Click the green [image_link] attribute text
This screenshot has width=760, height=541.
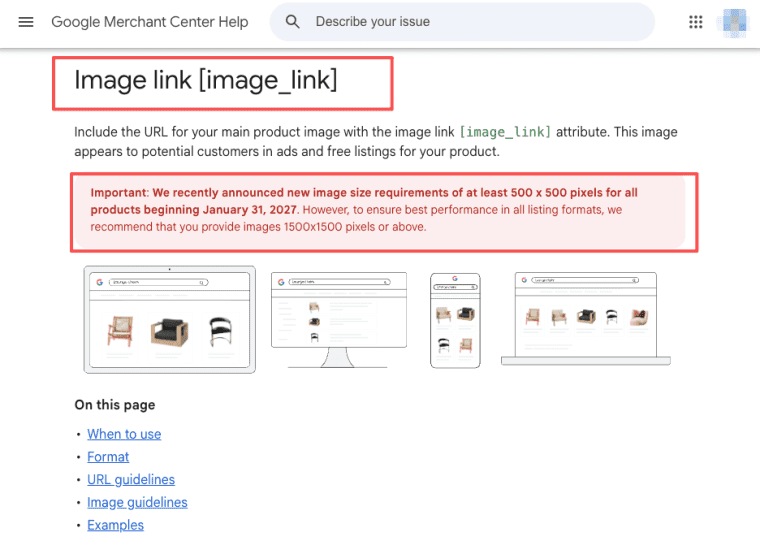(x=505, y=132)
